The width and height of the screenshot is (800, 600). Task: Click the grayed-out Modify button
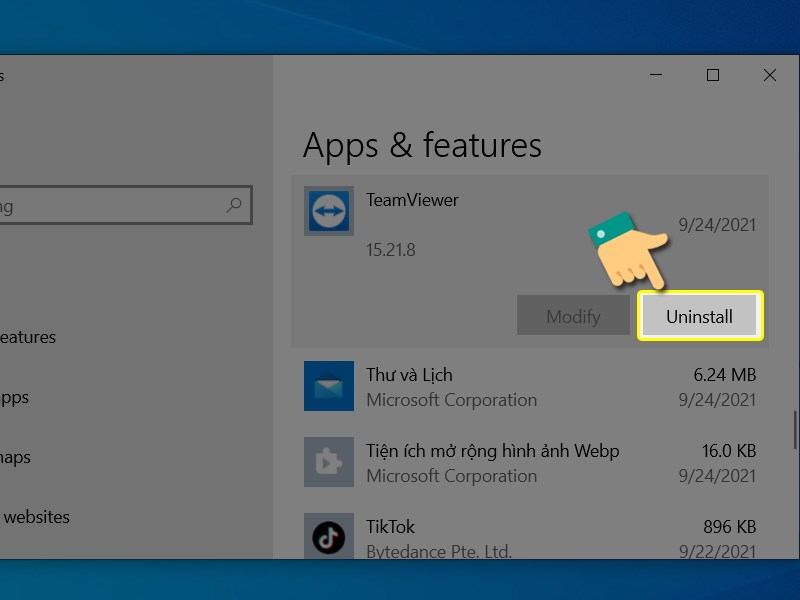click(573, 315)
